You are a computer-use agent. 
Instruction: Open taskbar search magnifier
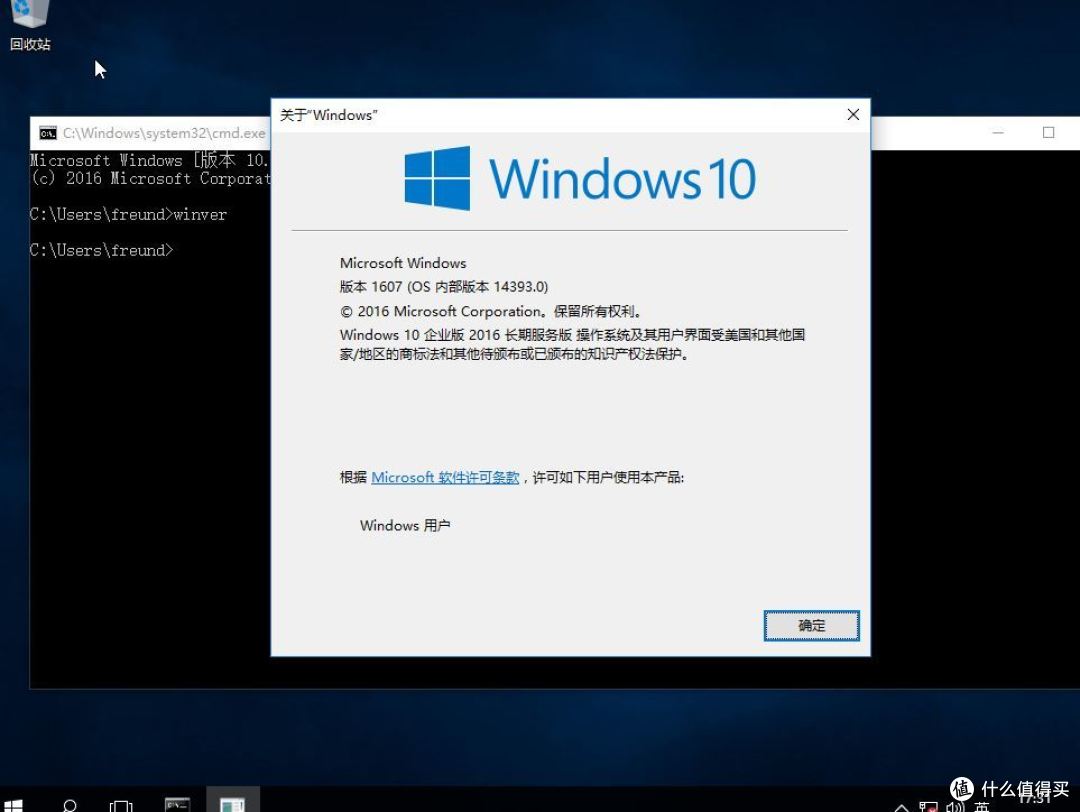(x=70, y=804)
